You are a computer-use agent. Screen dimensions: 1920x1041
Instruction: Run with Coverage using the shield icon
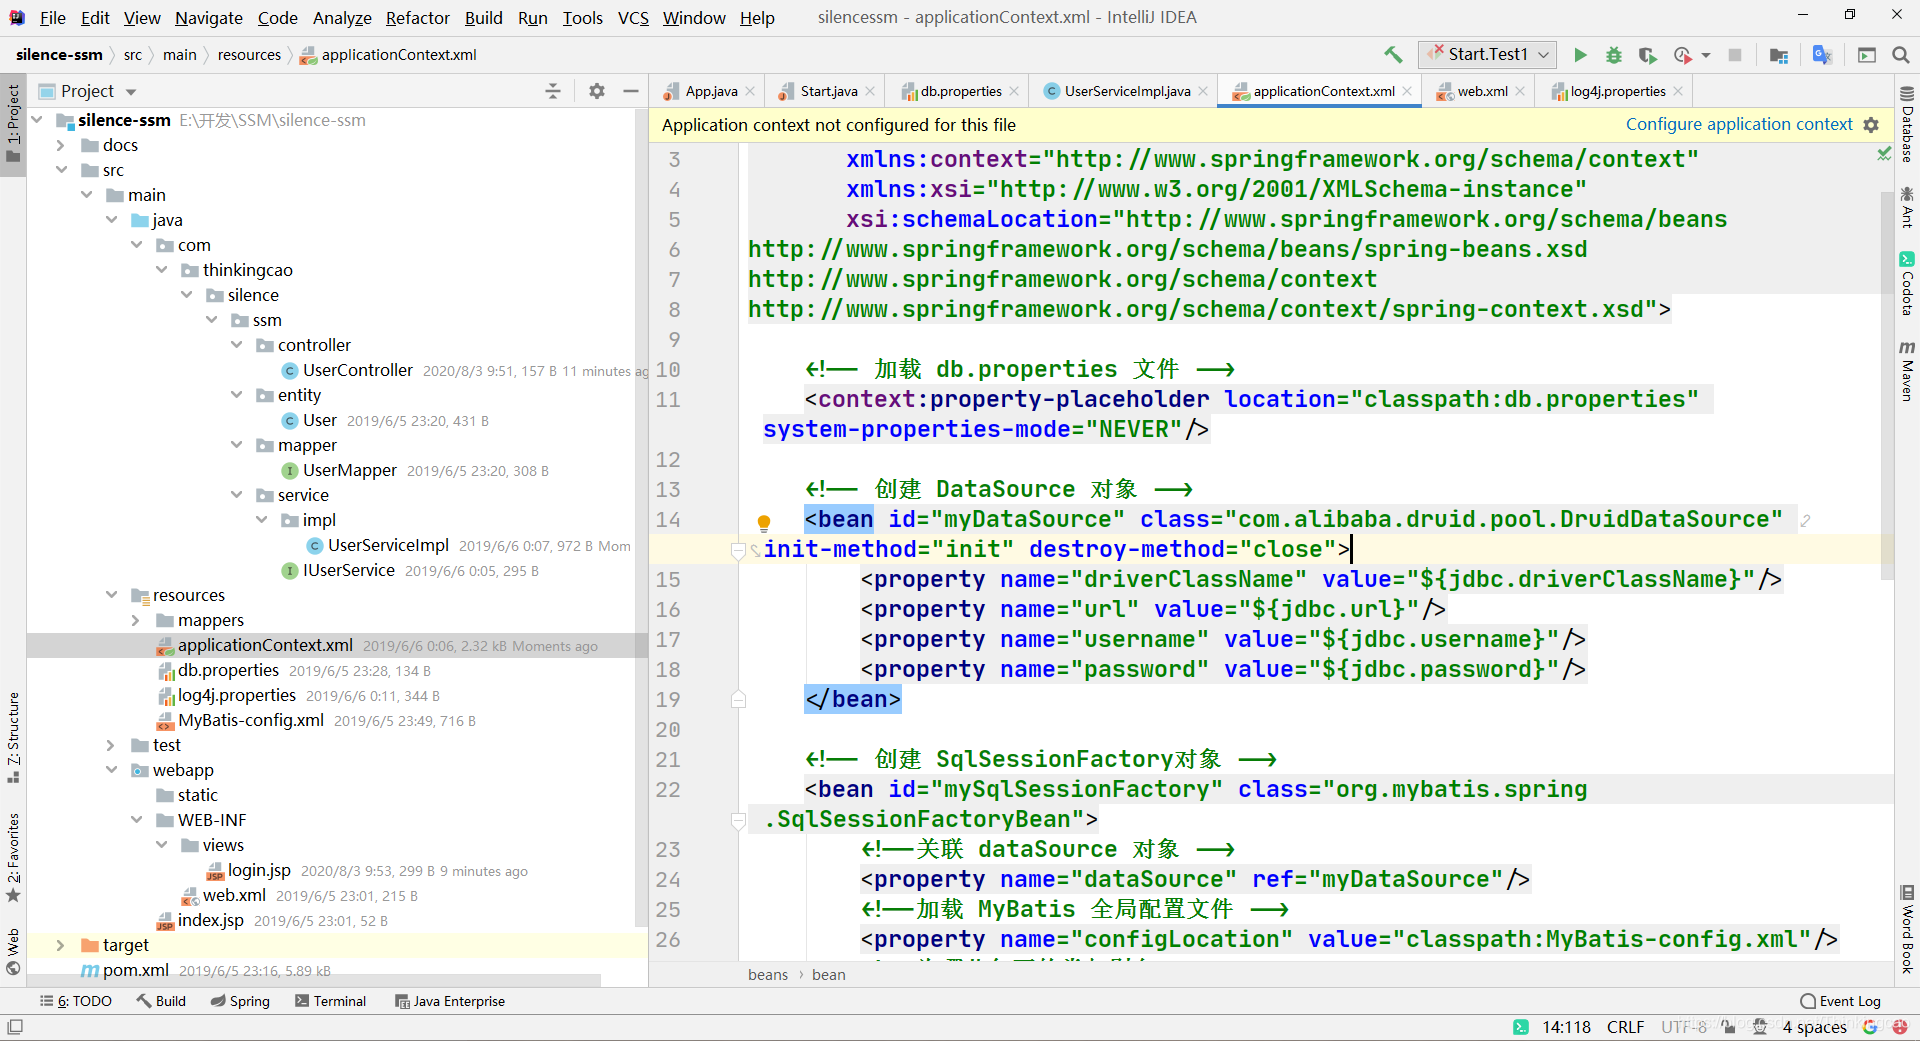coord(1647,55)
